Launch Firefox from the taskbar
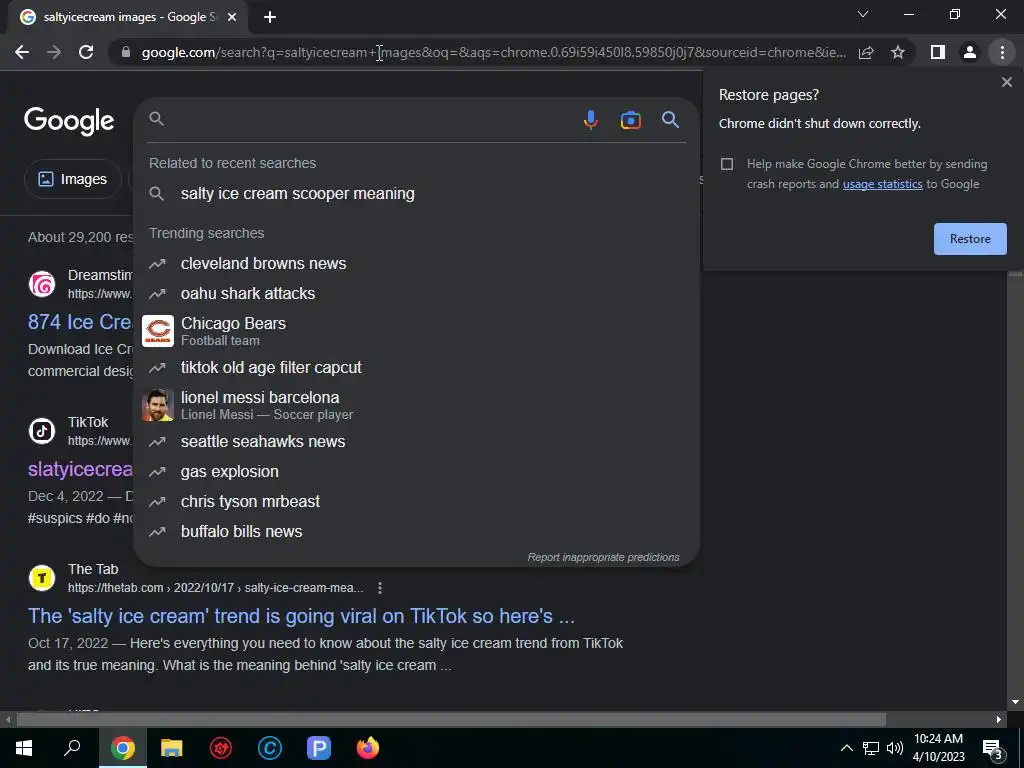The width and height of the screenshot is (1024, 768). (x=368, y=748)
